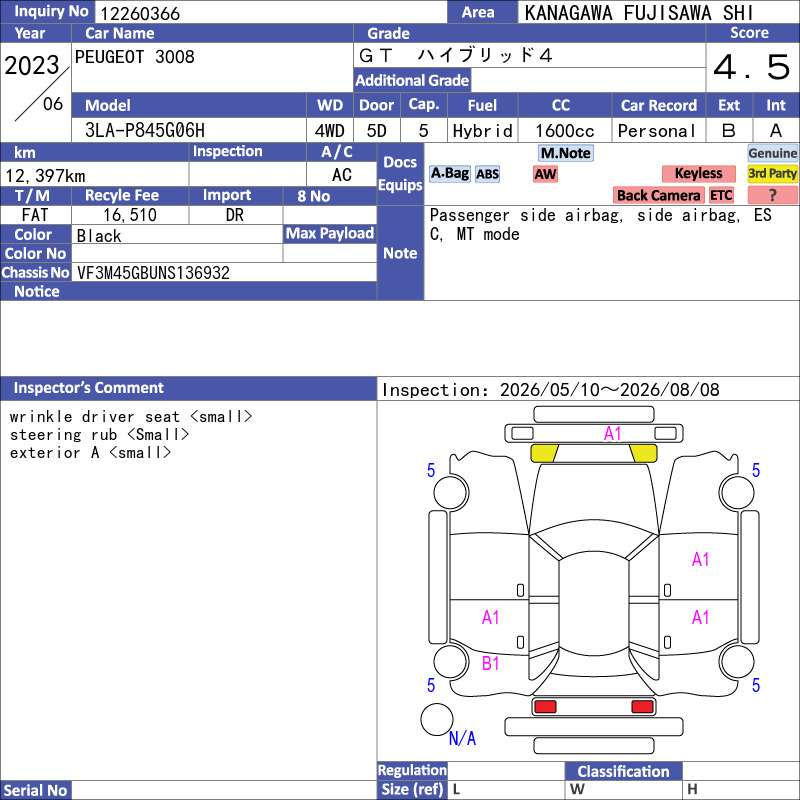800x800 pixels.
Task: Click the Inquiry No value 12260366
Action: tap(140, 13)
